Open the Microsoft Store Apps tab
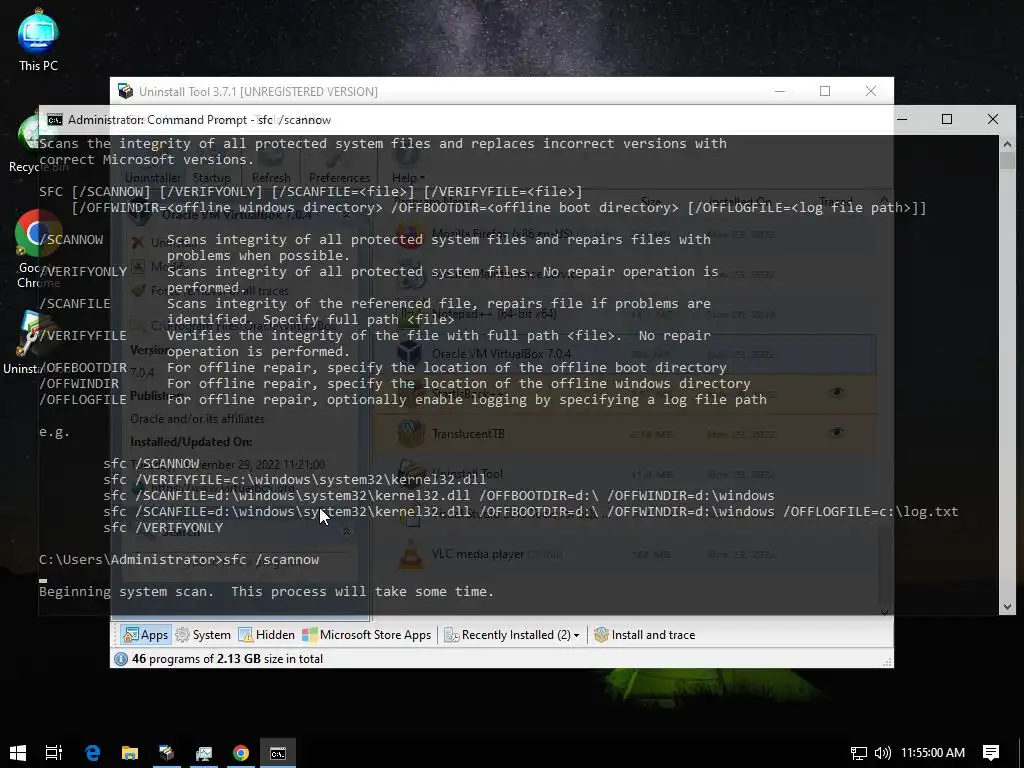Image resolution: width=1024 pixels, height=768 pixels. [366, 635]
